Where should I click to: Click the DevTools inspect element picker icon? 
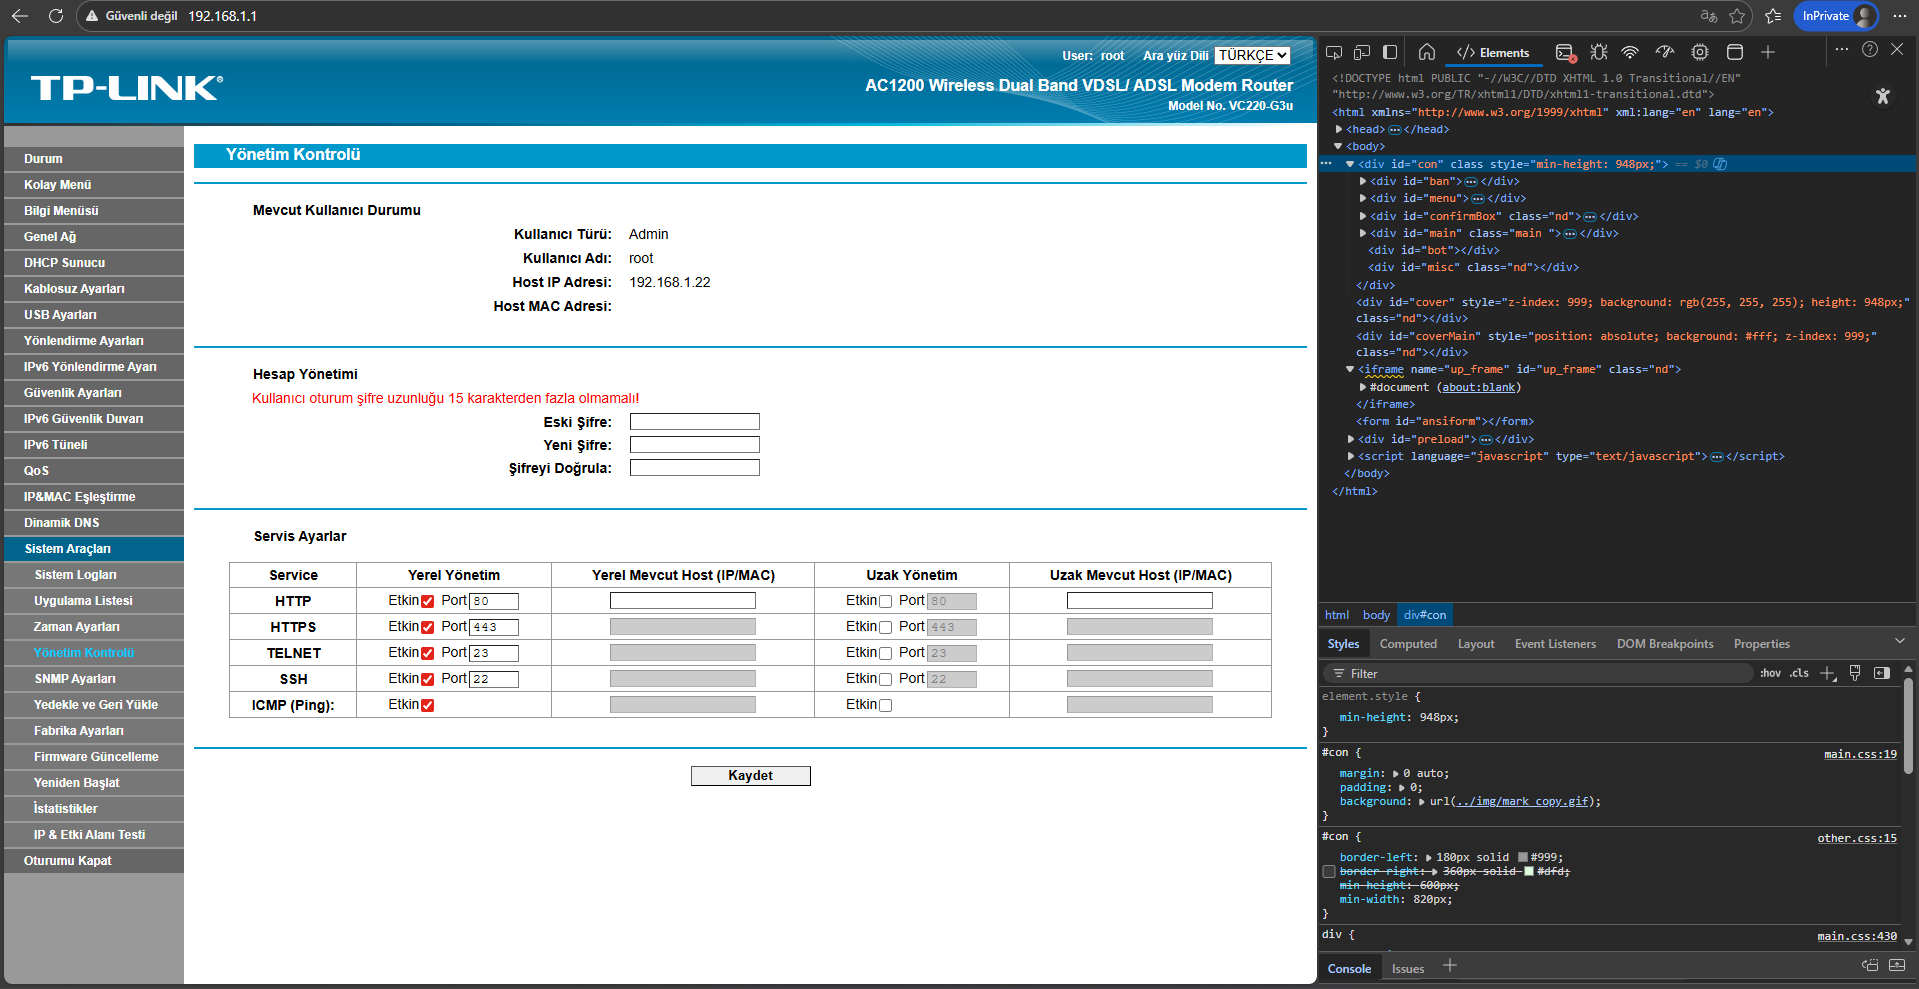pyautogui.click(x=1334, y=53)
